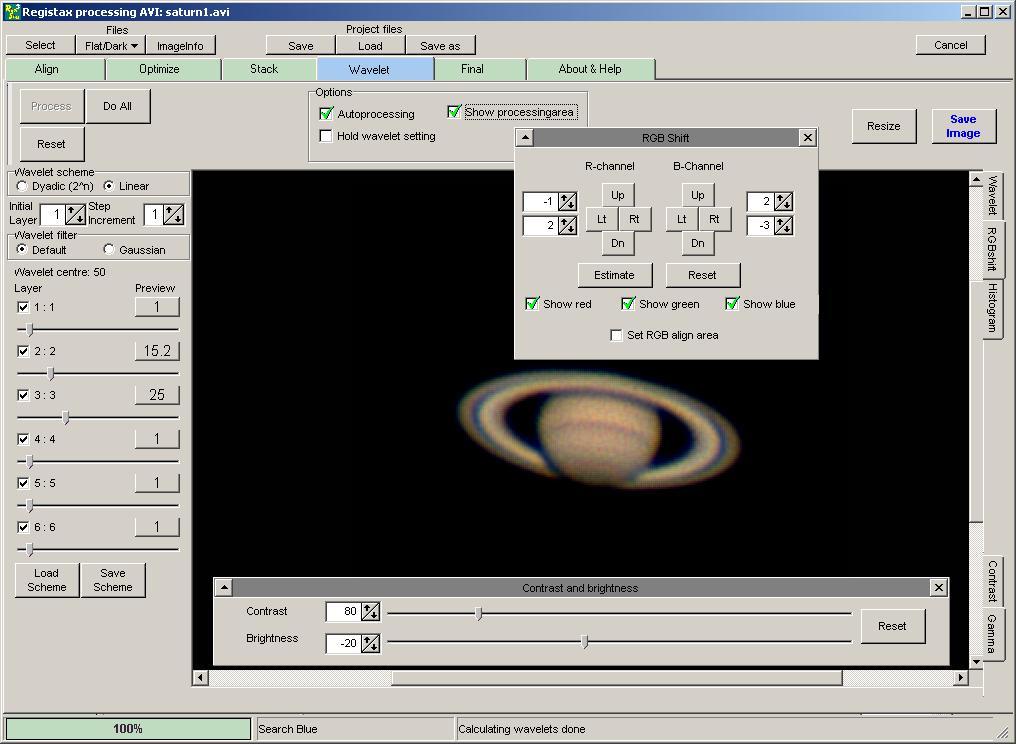
Task: Check Set RGB align area
Action: click(x=616, y=335)
